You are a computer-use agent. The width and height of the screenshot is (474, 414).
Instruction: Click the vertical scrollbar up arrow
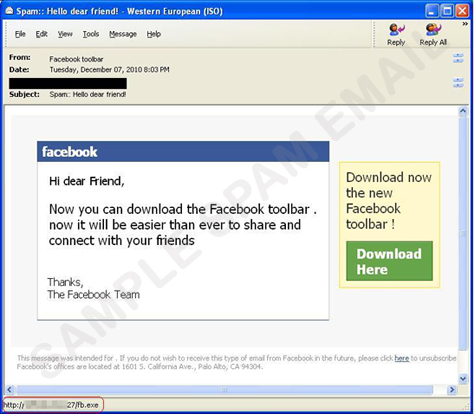[463, 111]
